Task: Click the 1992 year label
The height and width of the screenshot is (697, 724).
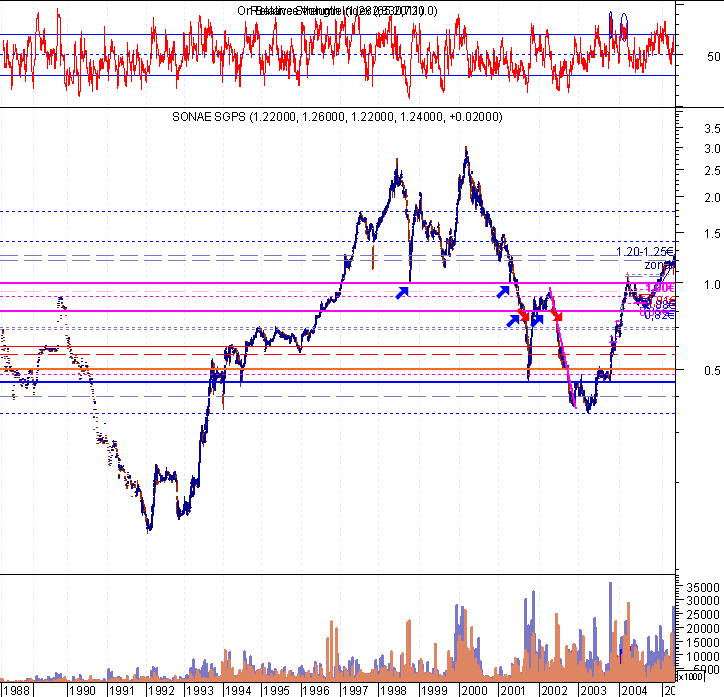Action: pos(161,691)
